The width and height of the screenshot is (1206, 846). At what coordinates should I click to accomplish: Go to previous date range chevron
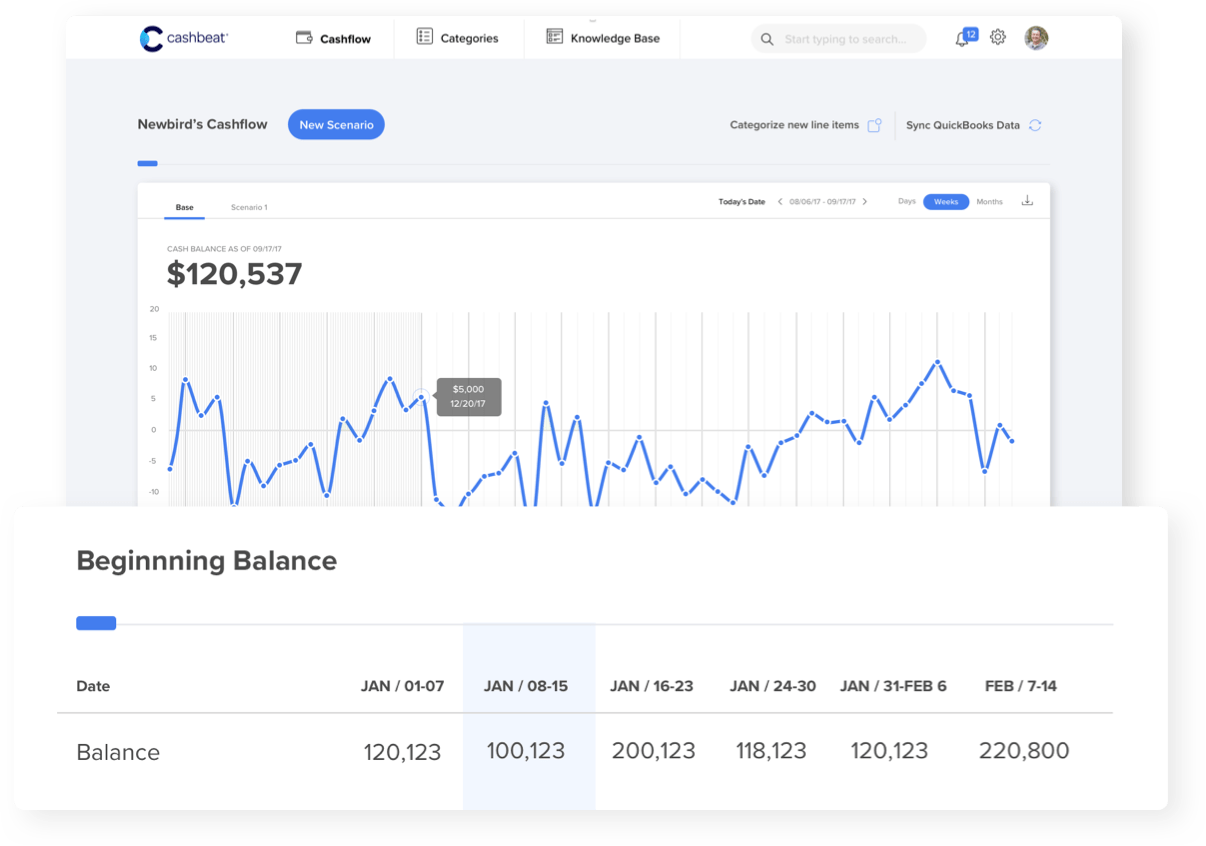pyautogui.click(x=780, y=202)
